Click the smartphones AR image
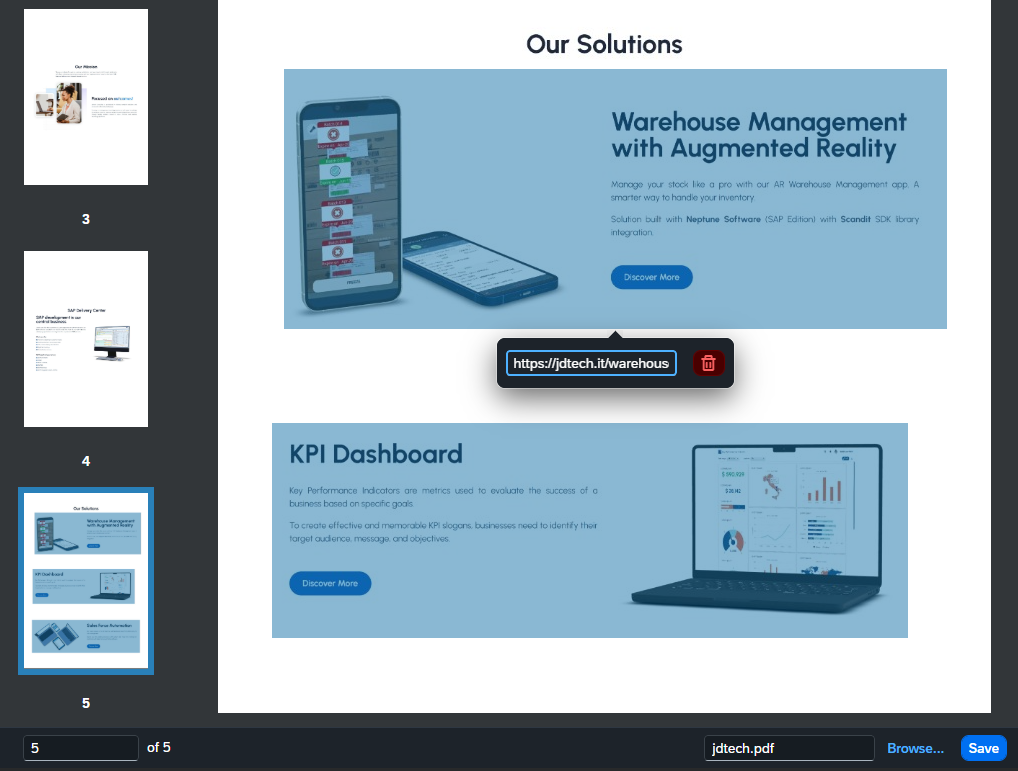Screen dimensions: 1018x771 pyautogui.click(x=427, y=202)
